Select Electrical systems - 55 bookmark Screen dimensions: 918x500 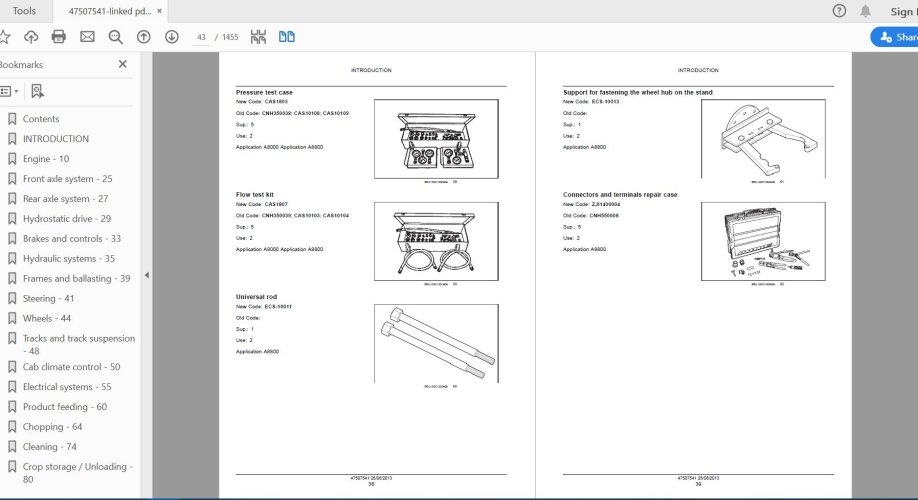tap(67, 386)
